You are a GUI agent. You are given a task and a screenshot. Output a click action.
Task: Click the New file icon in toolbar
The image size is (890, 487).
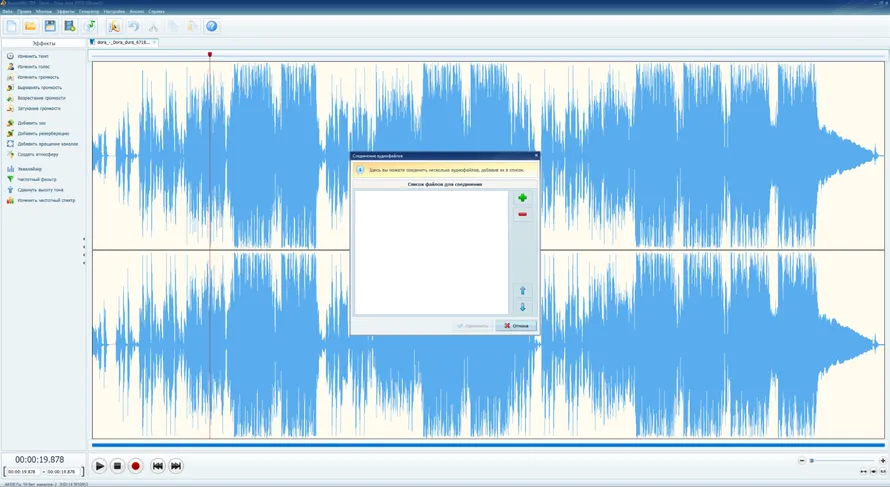(11, 26)
